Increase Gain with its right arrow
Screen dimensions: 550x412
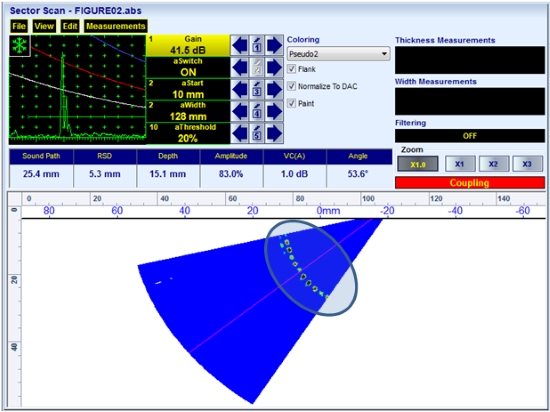[x=274, y=45]
